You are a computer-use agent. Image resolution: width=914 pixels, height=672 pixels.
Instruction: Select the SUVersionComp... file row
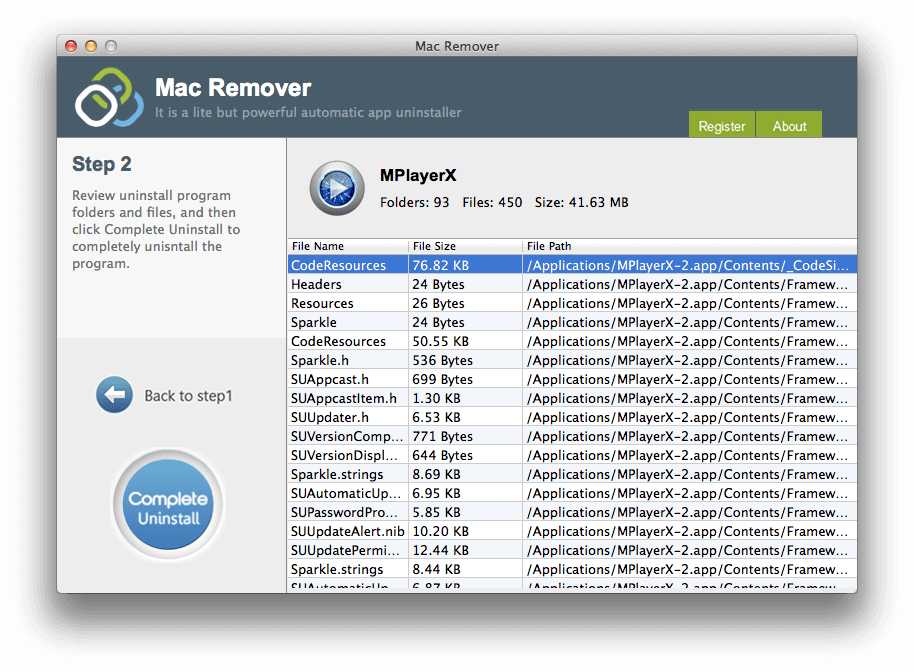[x=572, y=436]
